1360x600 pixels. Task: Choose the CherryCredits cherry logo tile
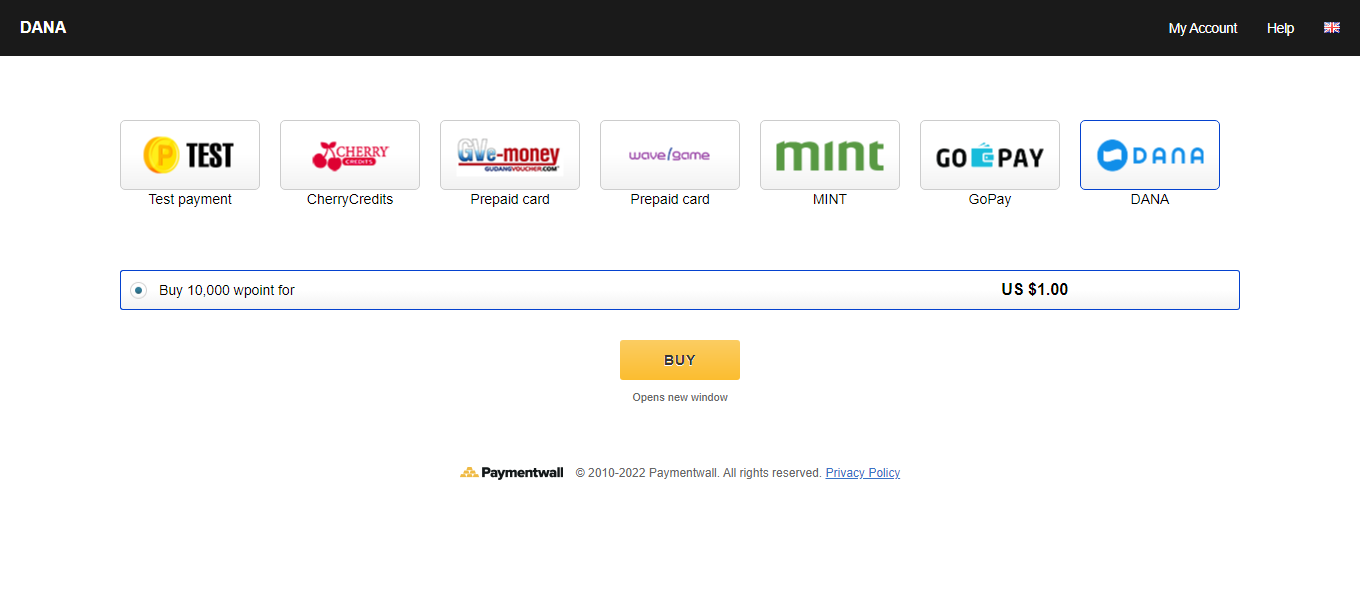pyautogui.click(x=350, y=155)
